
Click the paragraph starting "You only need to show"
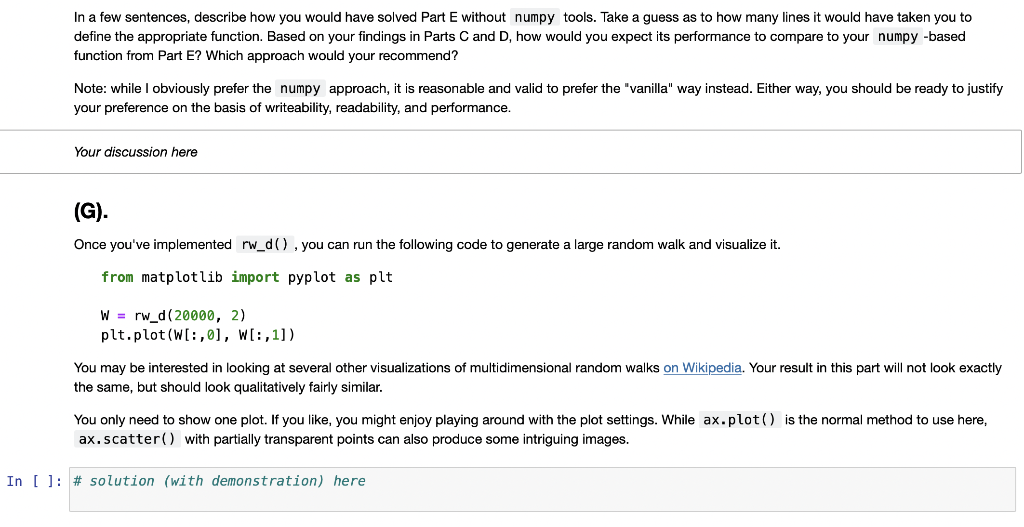pyautogui.click(x=530, y=430)
